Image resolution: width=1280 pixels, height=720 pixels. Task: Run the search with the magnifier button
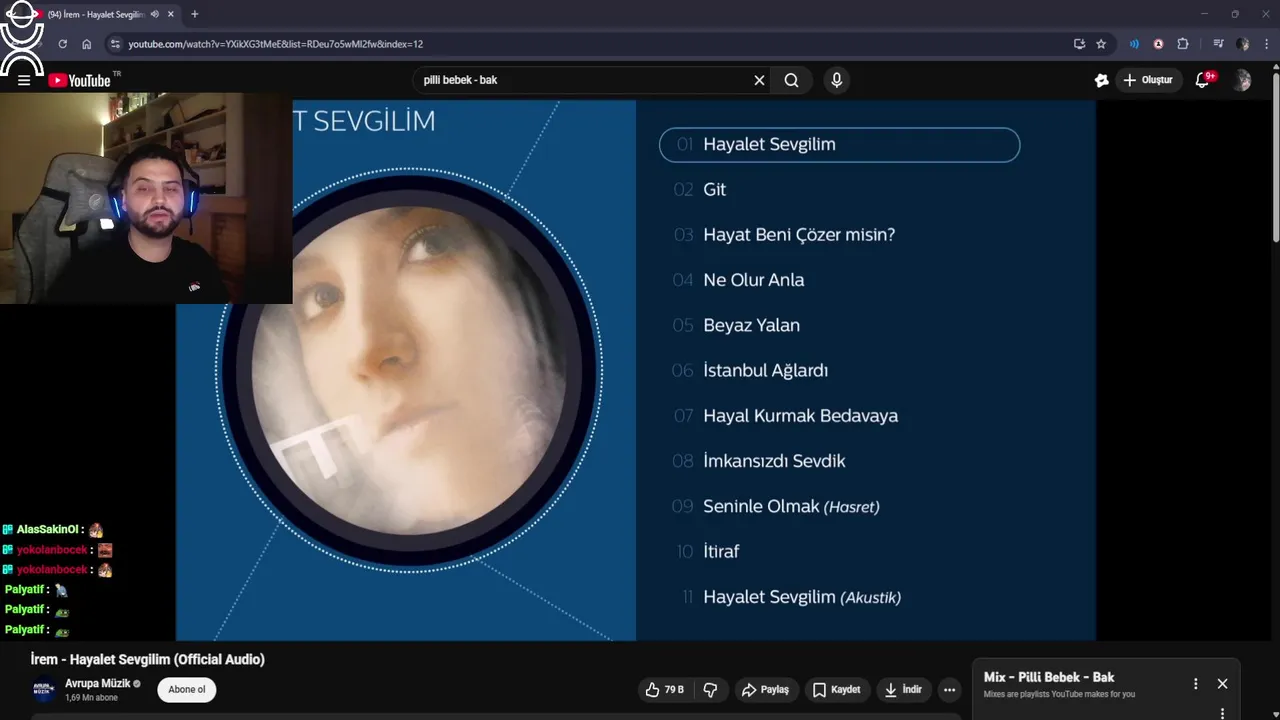[791, 80]
